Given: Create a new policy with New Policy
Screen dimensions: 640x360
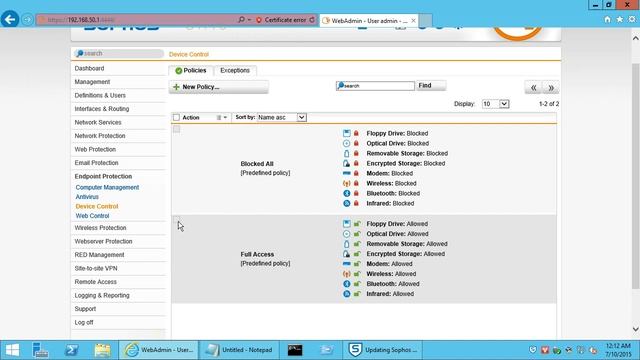Looking at the screenshot, I should click(x=219, y=87).
